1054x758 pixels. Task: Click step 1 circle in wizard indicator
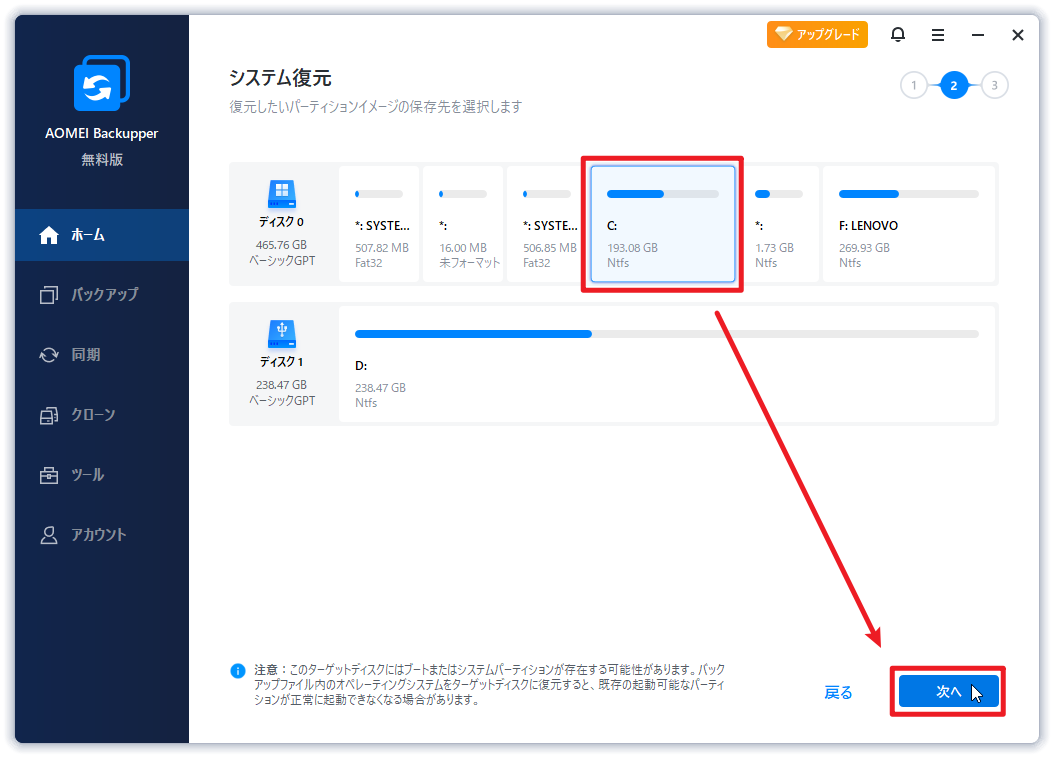913,86
